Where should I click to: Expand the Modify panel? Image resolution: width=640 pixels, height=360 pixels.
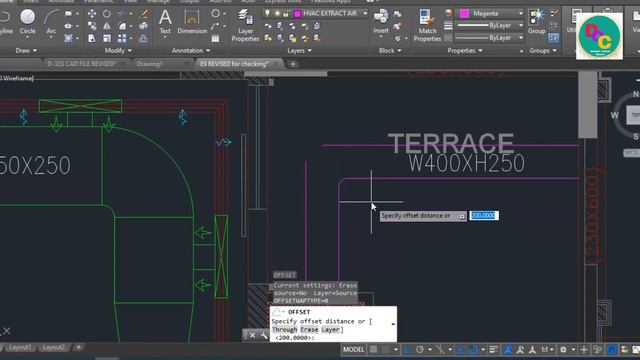pyautogui.click(x=118, y=51)
